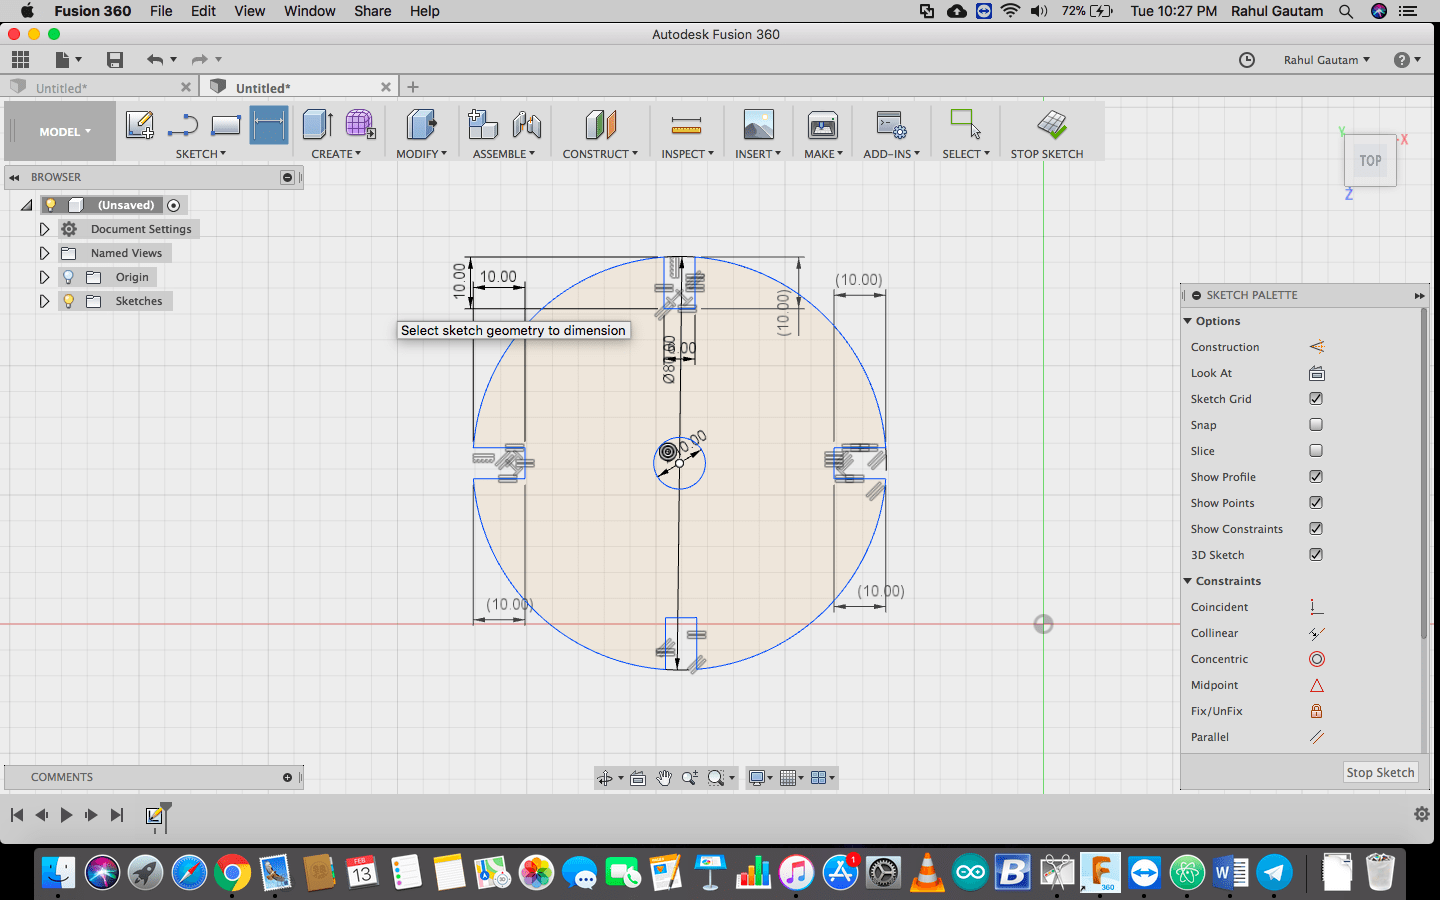Click the Pan hand icon
1440x900 pixels.
pyautogui.click(x=665, y=778)
